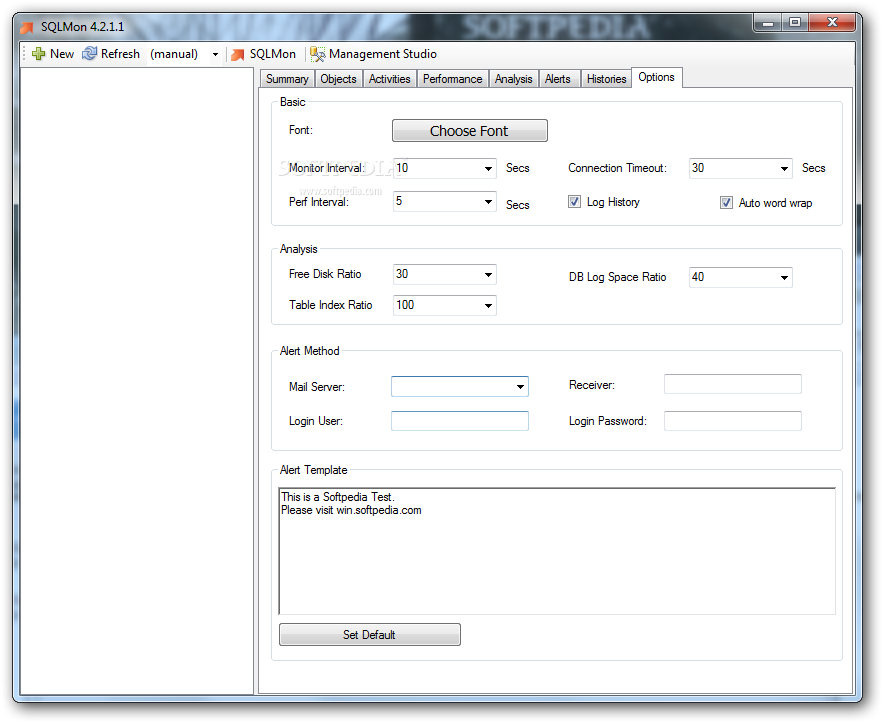Switch to the Activities tab
Image resolution: width=883 pixels, height=723 pixels.
tap(390, 79)
